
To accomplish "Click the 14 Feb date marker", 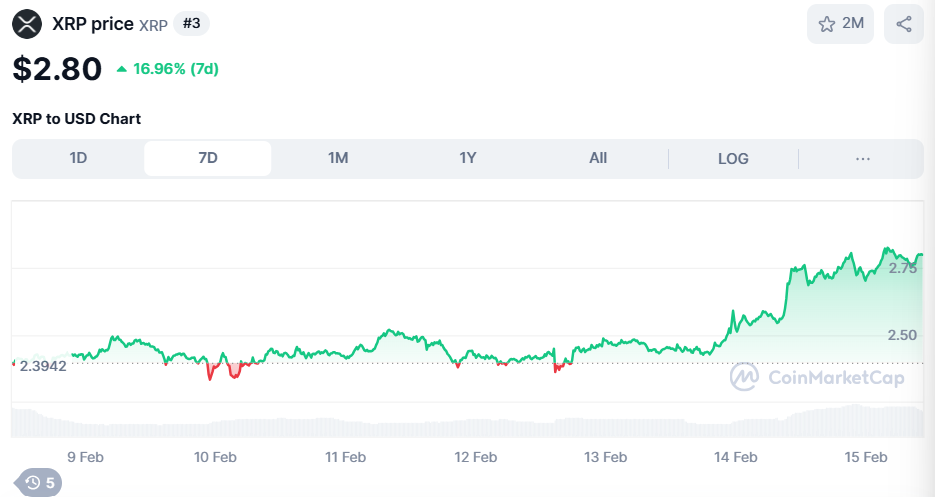I will (x=735, y=457).
